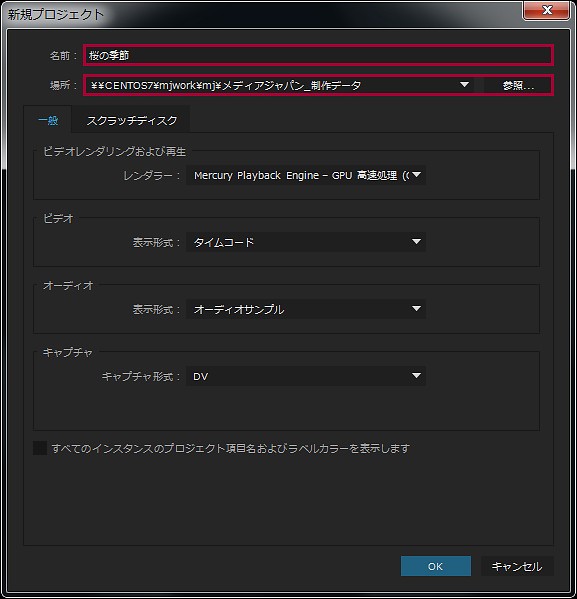Image resolution: width=577 pixels, height=599 pixels.
Task: Open the audio 表示形式 オーディオサンプル dropdown
Action: (306, 309)
